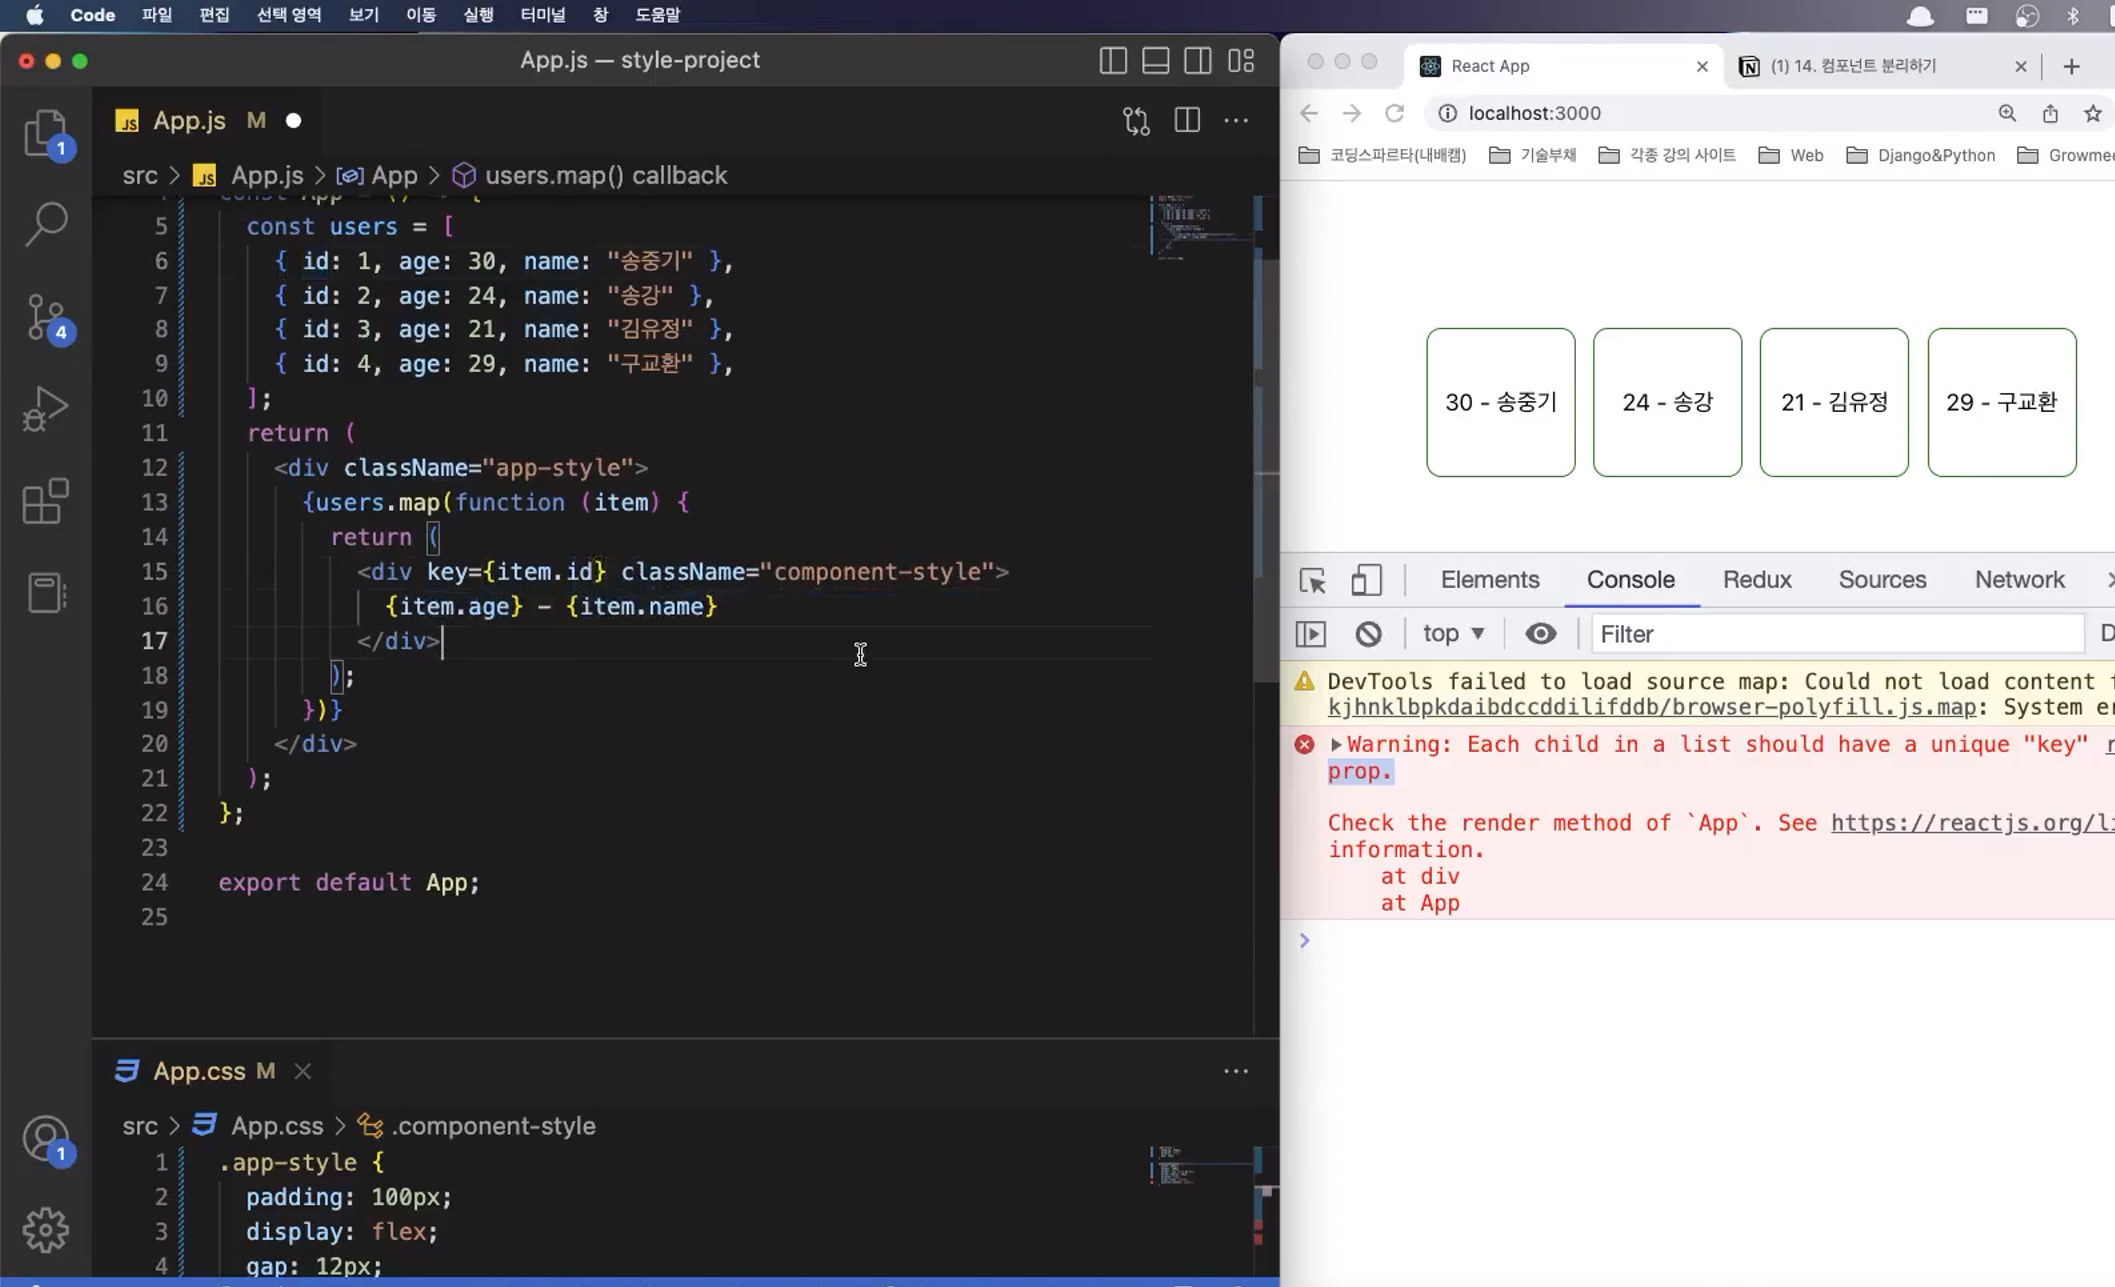Open a new browser tab
Image resolution: width=2115 pixels, height=1287 pixels.
point(2071,66)
